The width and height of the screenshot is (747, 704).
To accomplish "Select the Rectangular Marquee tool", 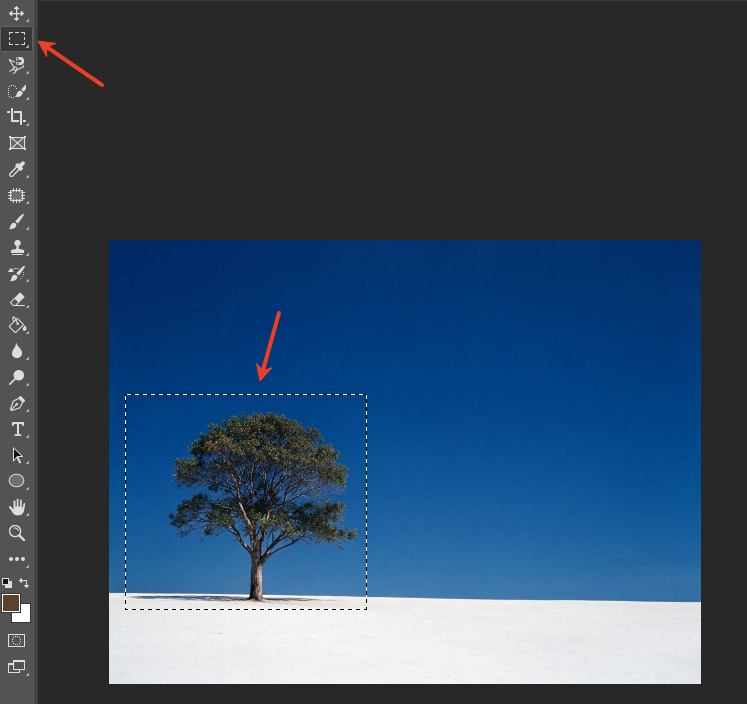I will click(x=17, y=39).
